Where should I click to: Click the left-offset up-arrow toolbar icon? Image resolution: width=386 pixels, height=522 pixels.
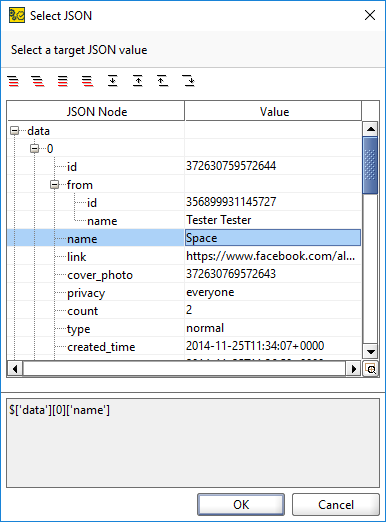163,81
